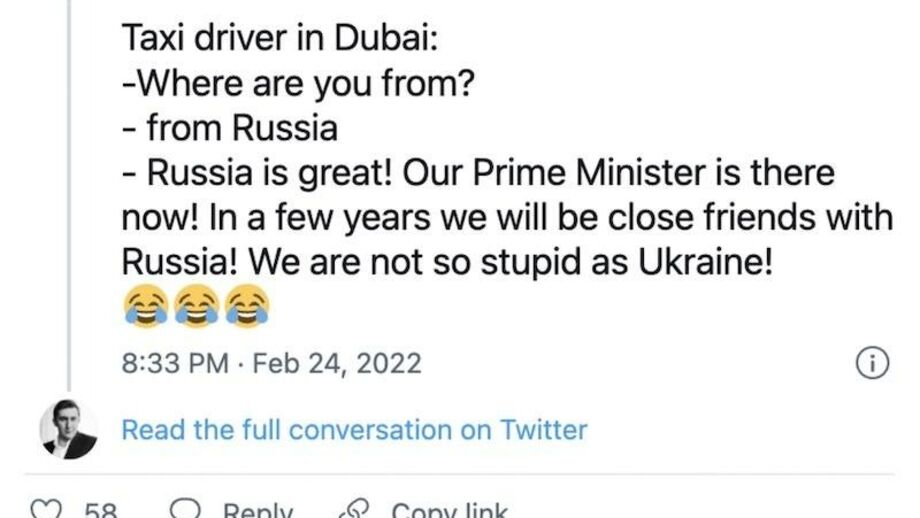Viewport: 920px width, 518px height.
Task: Click the reply speech bubble icon
Action: coord(185,510)
